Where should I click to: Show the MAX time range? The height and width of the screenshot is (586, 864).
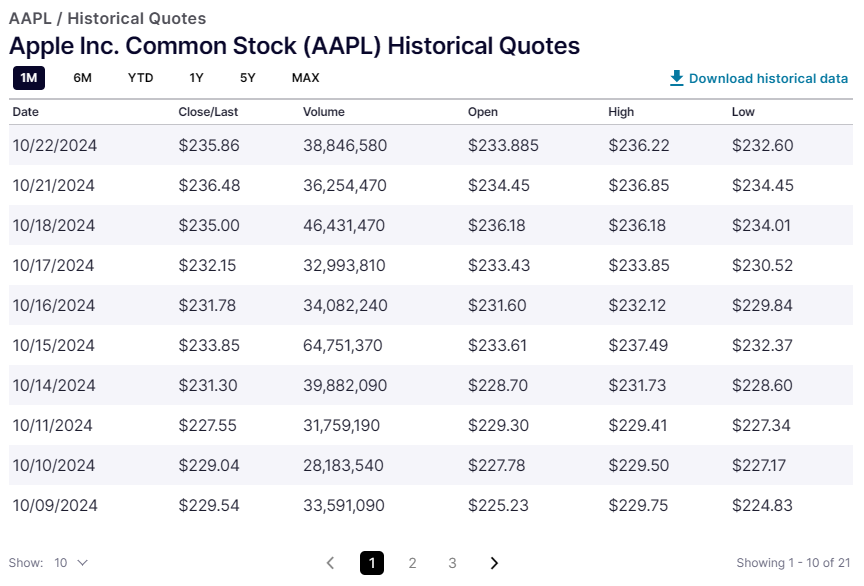(306, 78)
